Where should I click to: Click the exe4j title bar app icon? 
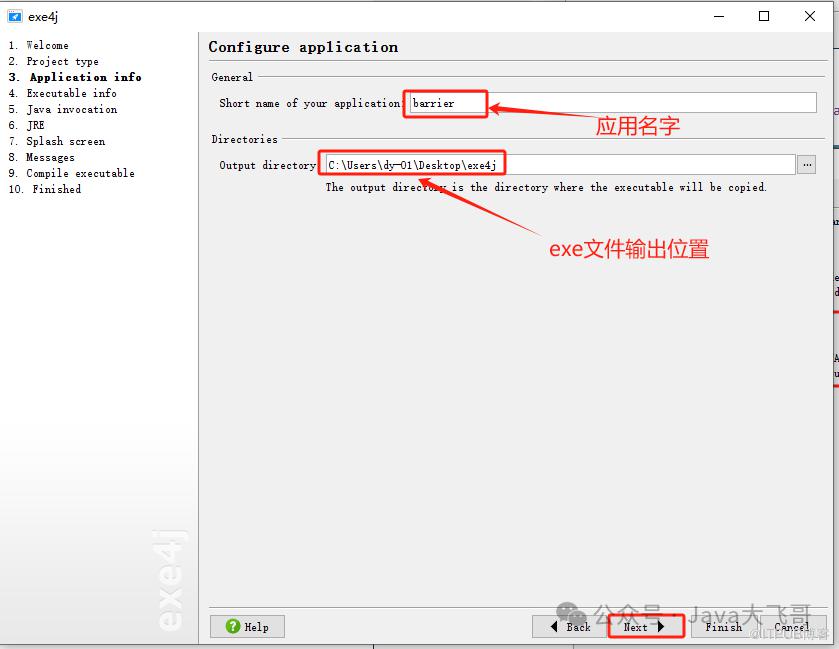pyautogui.click(x=14, y=17)
